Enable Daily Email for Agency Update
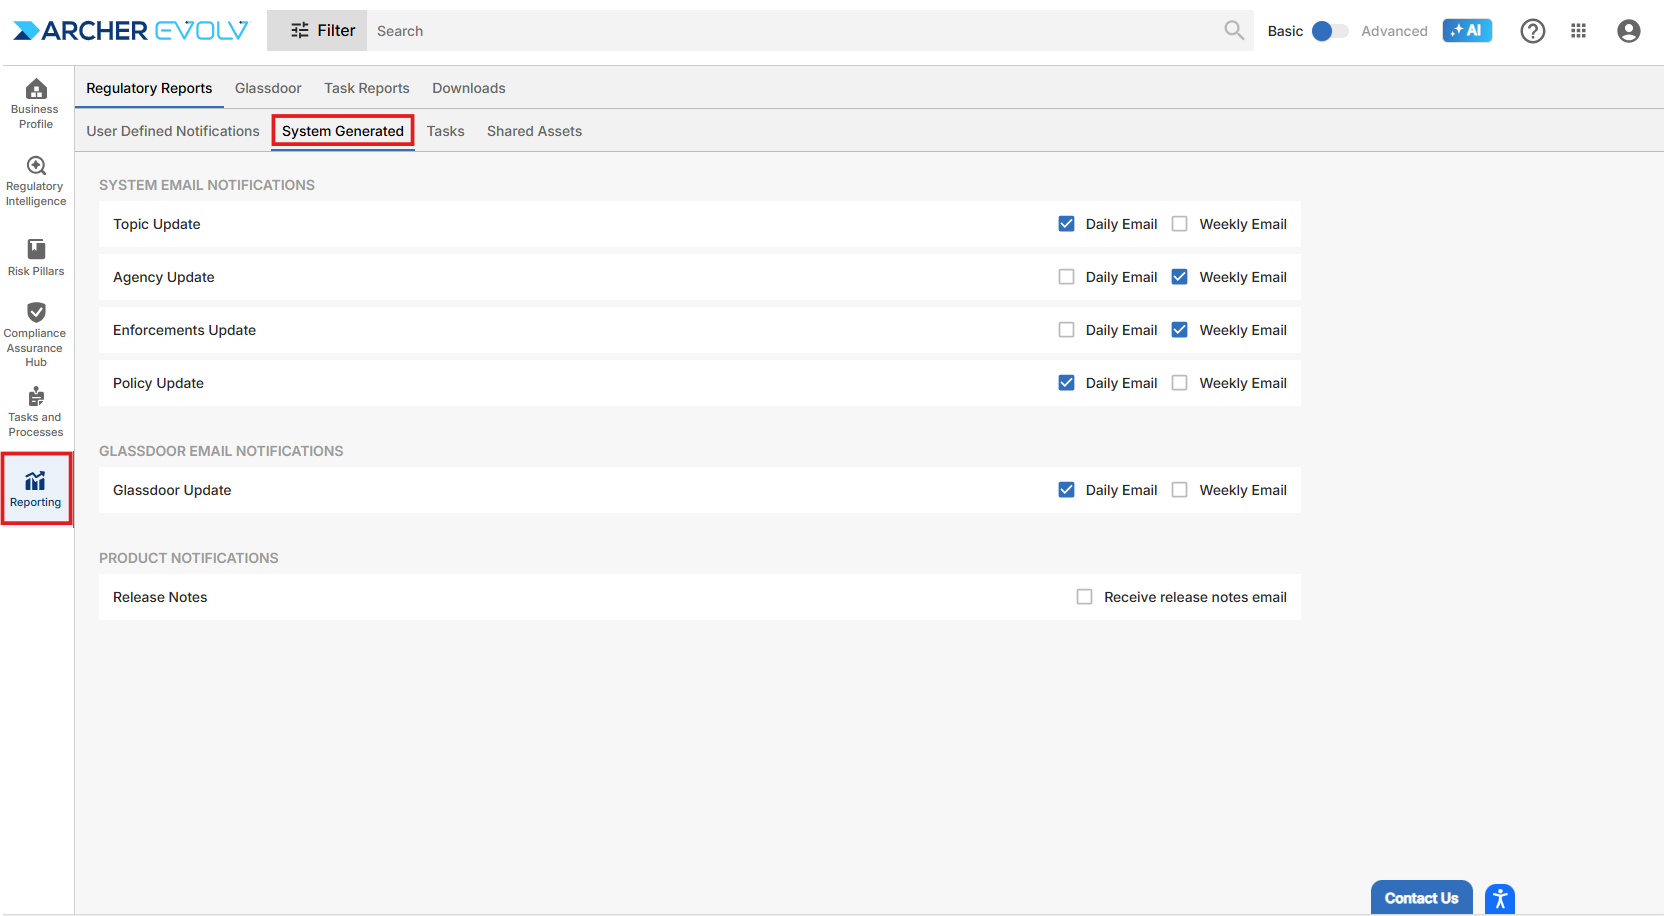The height and width of the screenshot is (916, 1664). pyautogui.click(x=1066, y=277)
